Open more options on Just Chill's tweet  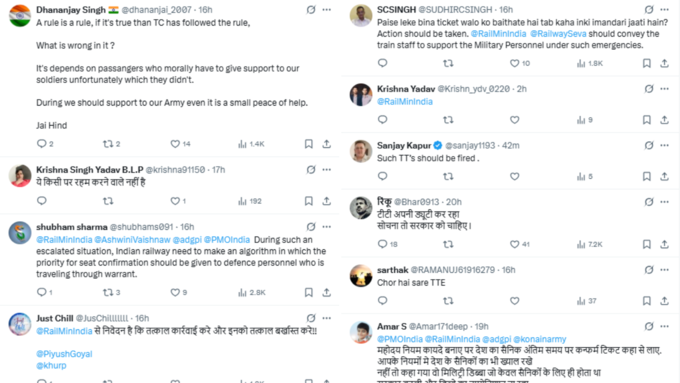(x=327, y=318)
